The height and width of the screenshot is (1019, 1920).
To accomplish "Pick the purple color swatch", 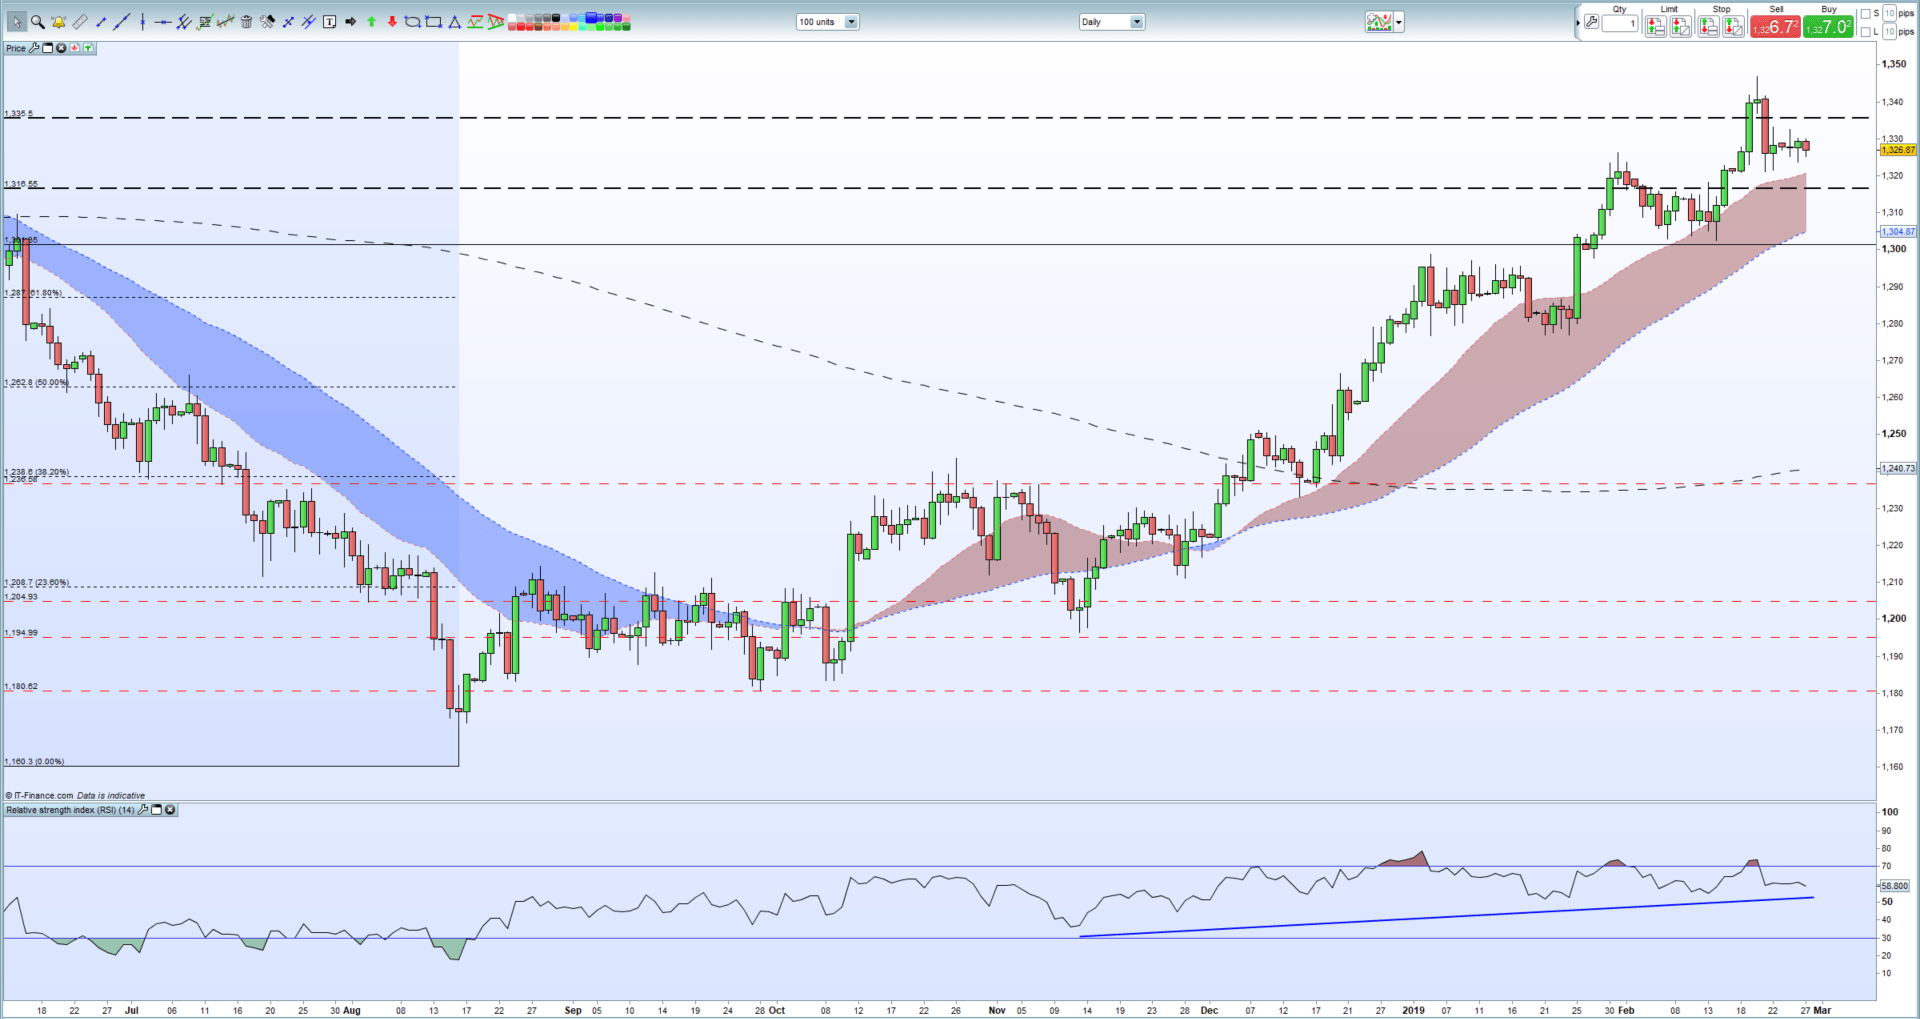I will click(x=617, y=17).
